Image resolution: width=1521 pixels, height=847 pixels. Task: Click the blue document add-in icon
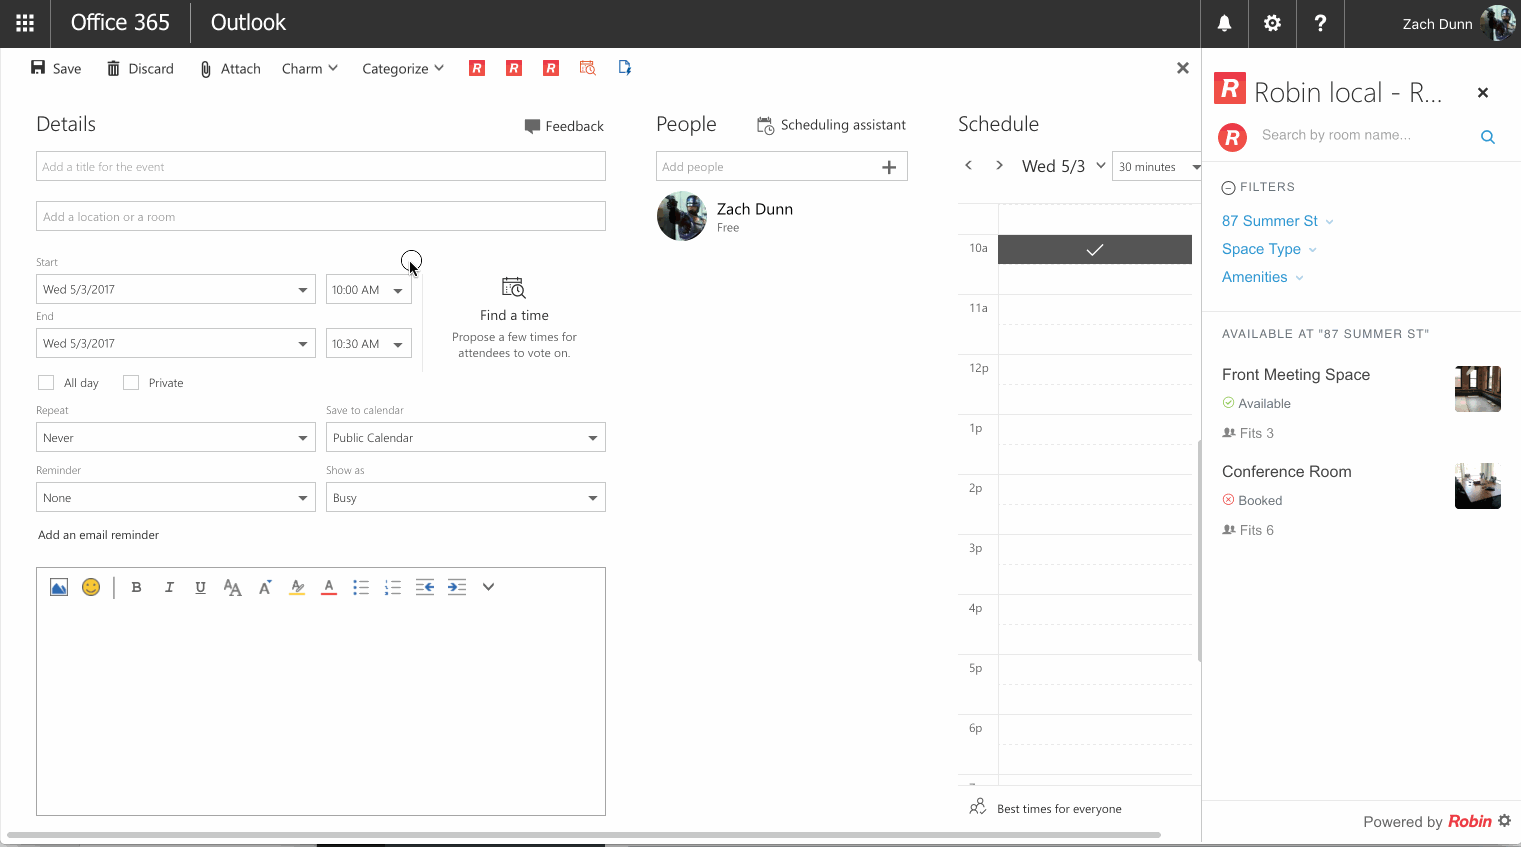[625, 68]
